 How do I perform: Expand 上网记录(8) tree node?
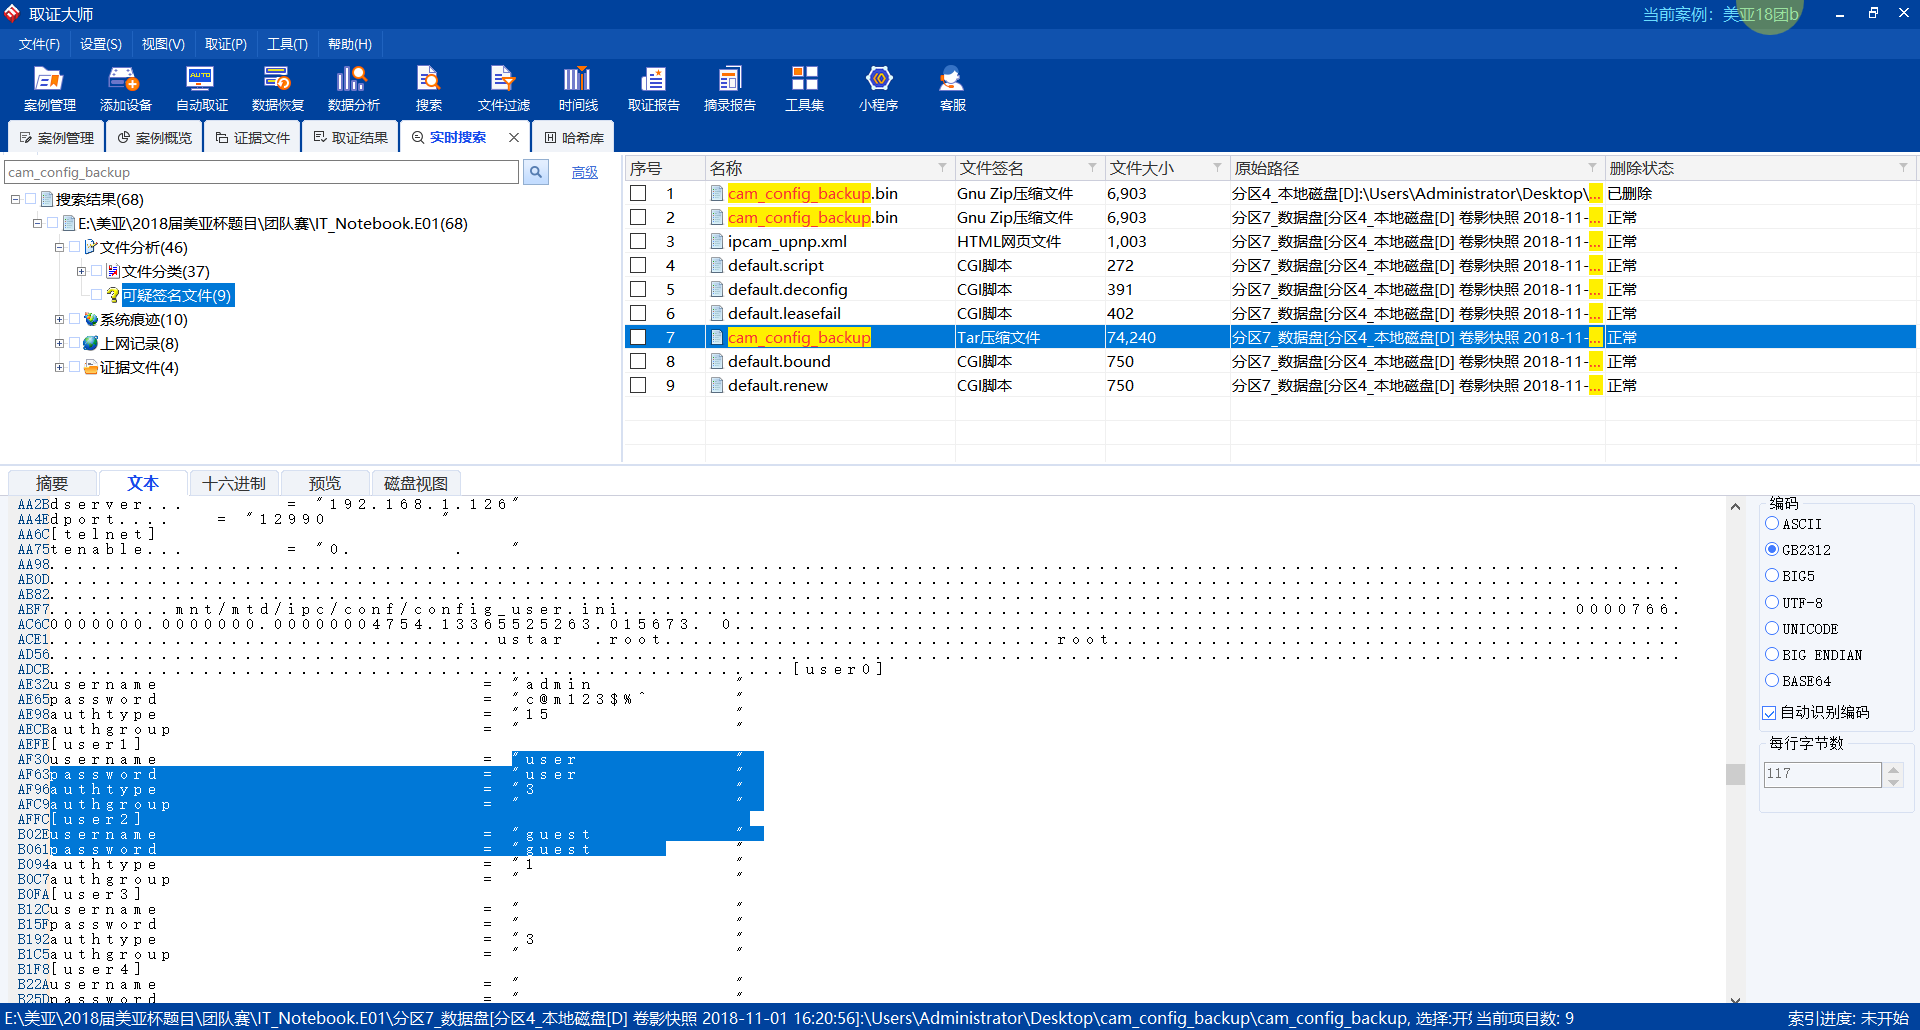click(x=59, y=343)
